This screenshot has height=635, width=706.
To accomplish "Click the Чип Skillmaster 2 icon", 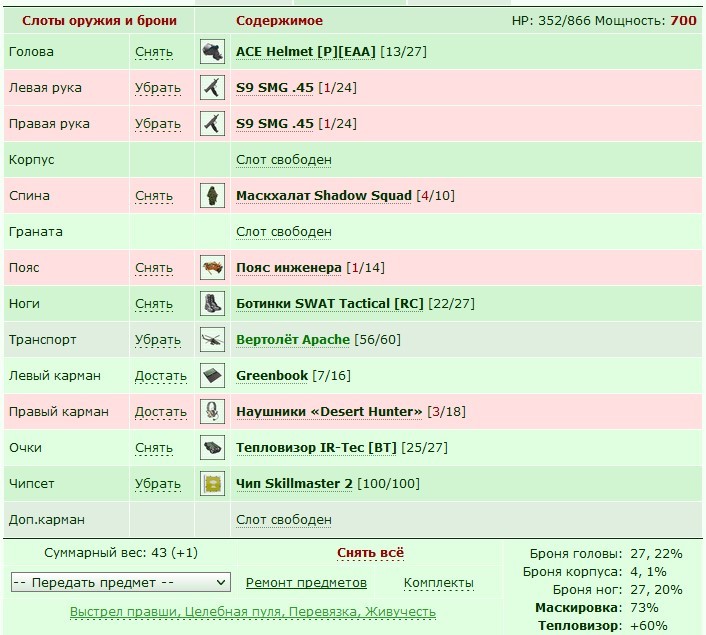I will (x=212, y=484).
